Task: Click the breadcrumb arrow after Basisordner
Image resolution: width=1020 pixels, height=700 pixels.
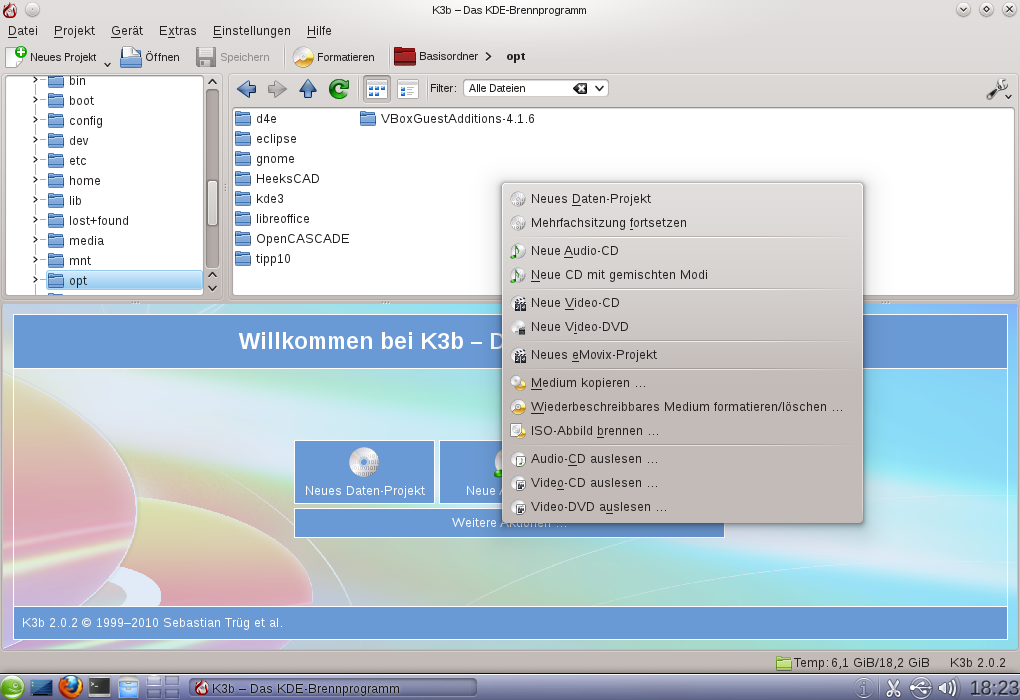Action: [x=489, y=57]
